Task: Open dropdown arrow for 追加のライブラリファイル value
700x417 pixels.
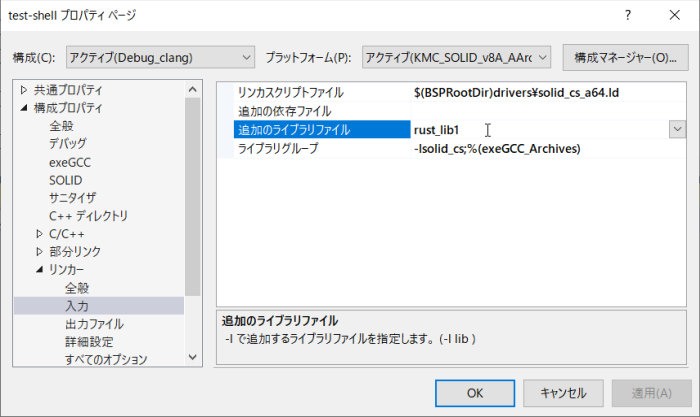Action: 676,129
